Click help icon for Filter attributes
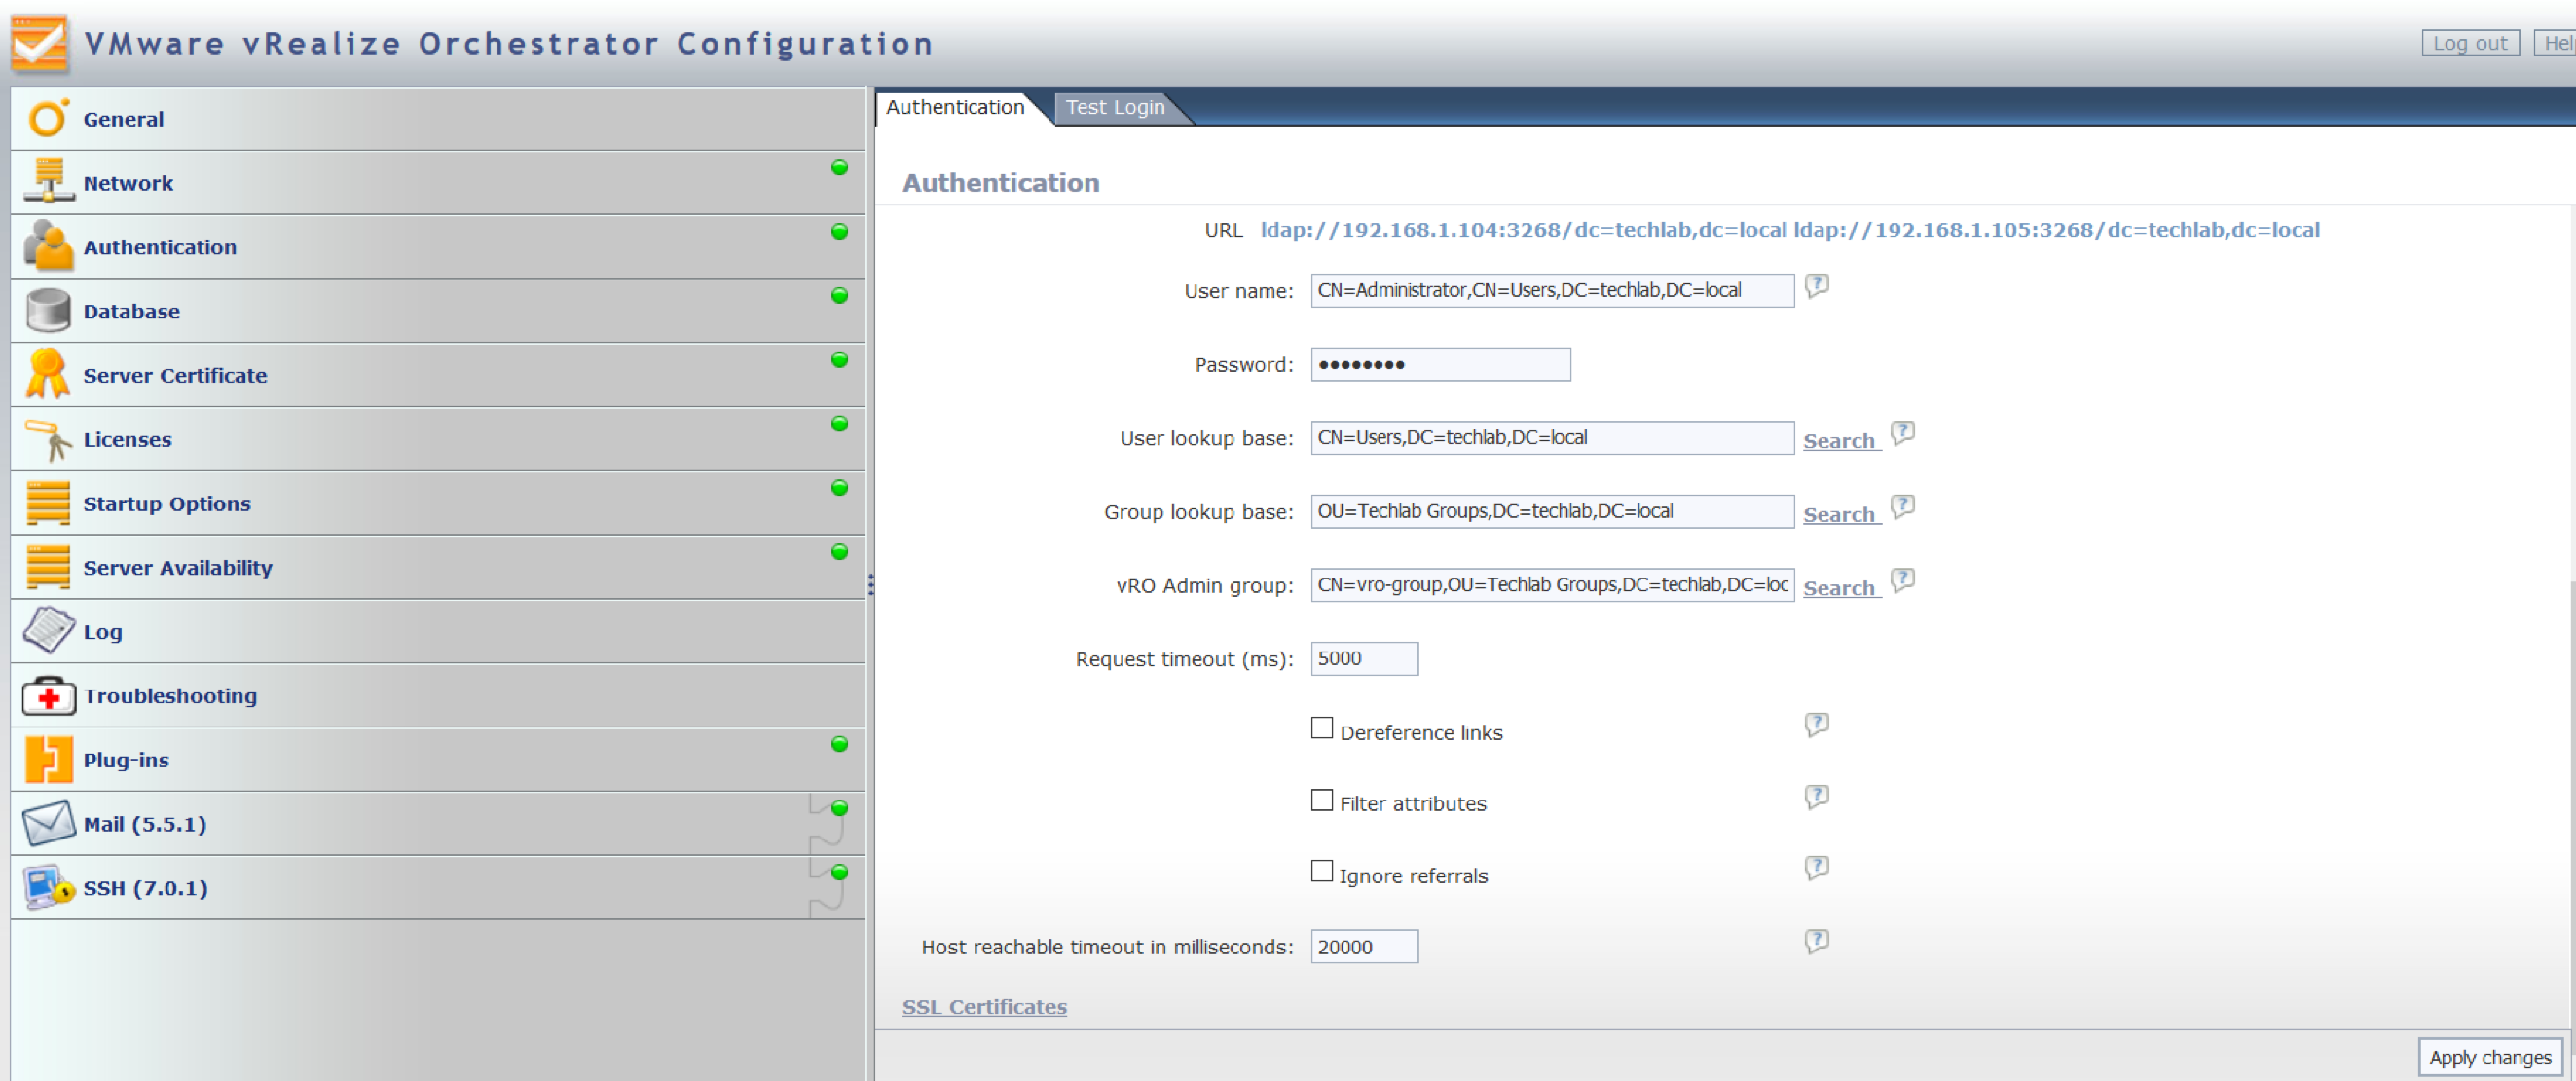The height and width of the screenshot is (1081, 2576). (1817, 796)
